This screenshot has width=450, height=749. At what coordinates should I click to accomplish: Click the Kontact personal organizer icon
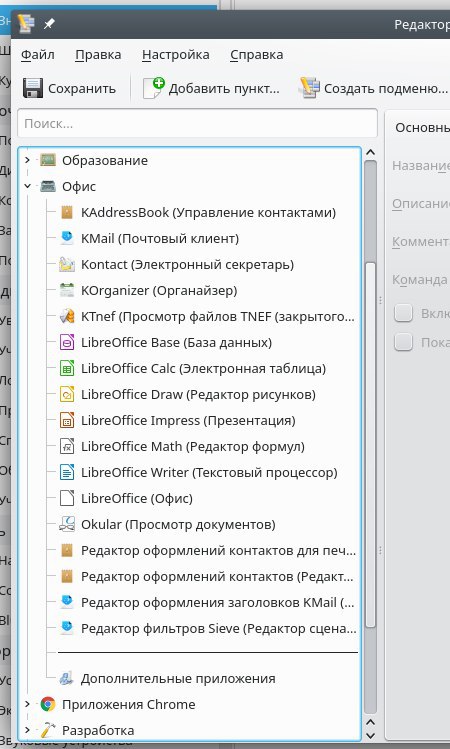tap(67, 264)
